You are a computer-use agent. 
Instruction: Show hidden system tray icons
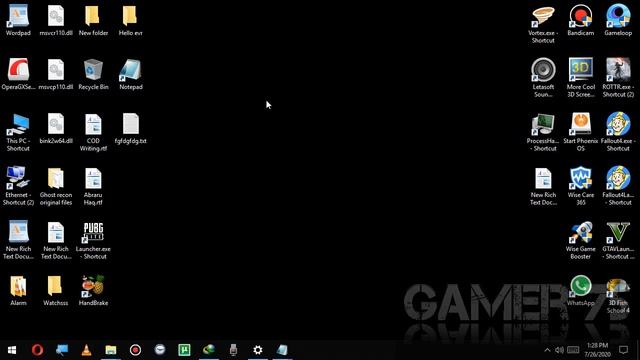point(547,350)
